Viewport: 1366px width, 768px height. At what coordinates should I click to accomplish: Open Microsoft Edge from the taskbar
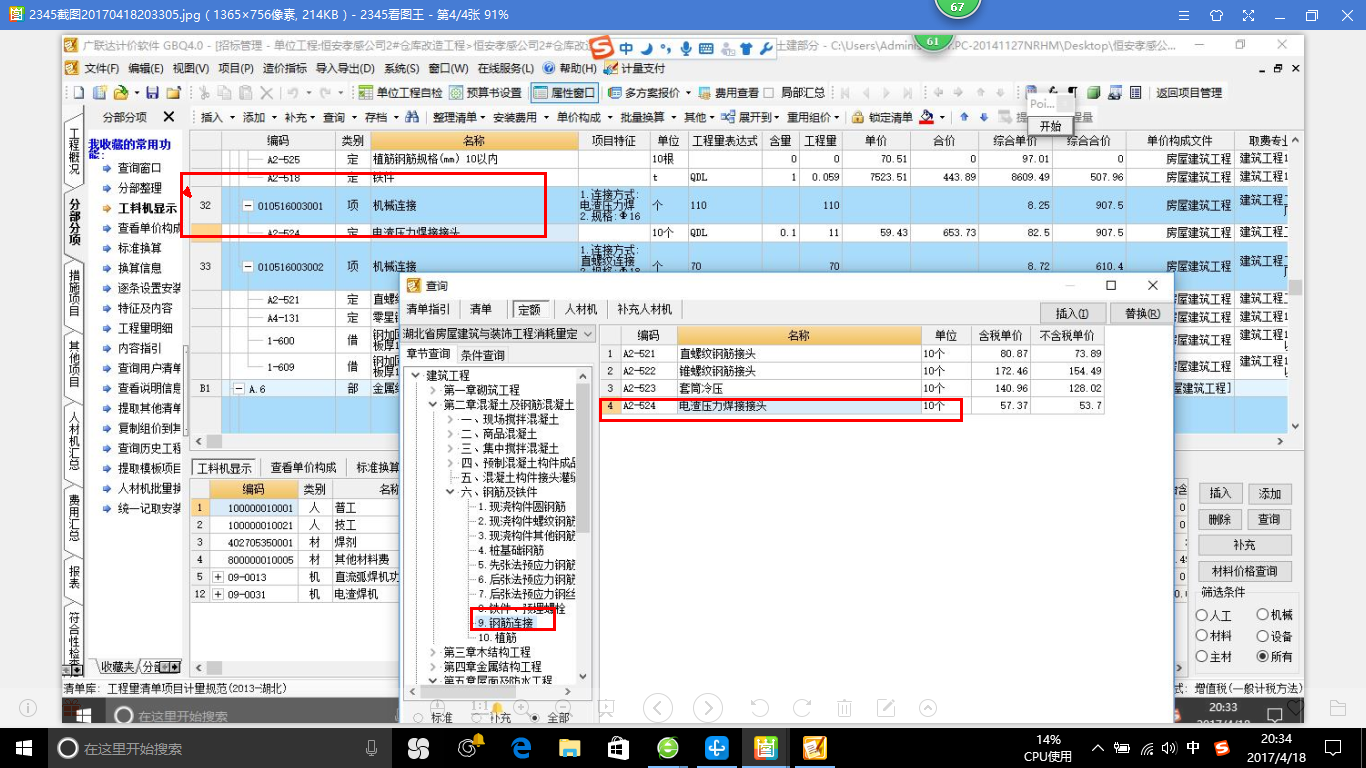(x=520, y=747)
